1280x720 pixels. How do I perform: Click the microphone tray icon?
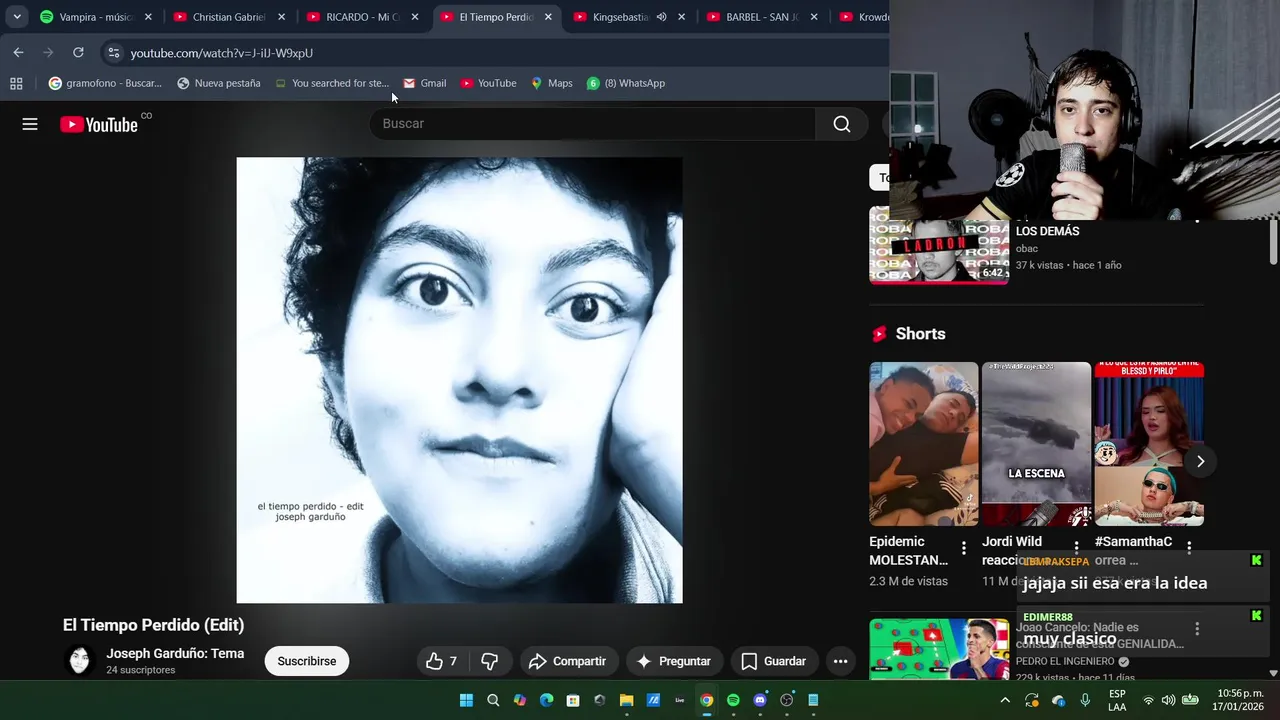click(x=1085, y=700)
